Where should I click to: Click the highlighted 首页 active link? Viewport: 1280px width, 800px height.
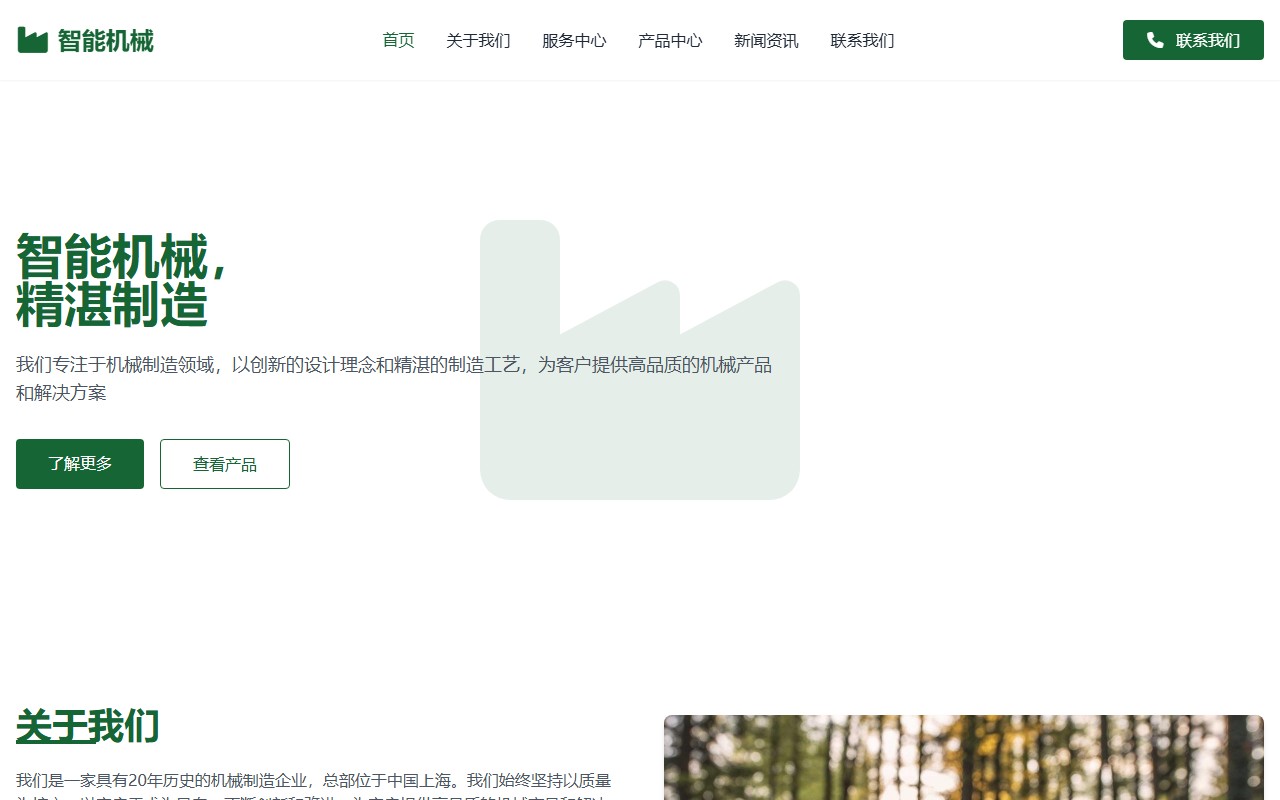click(398, 40)
